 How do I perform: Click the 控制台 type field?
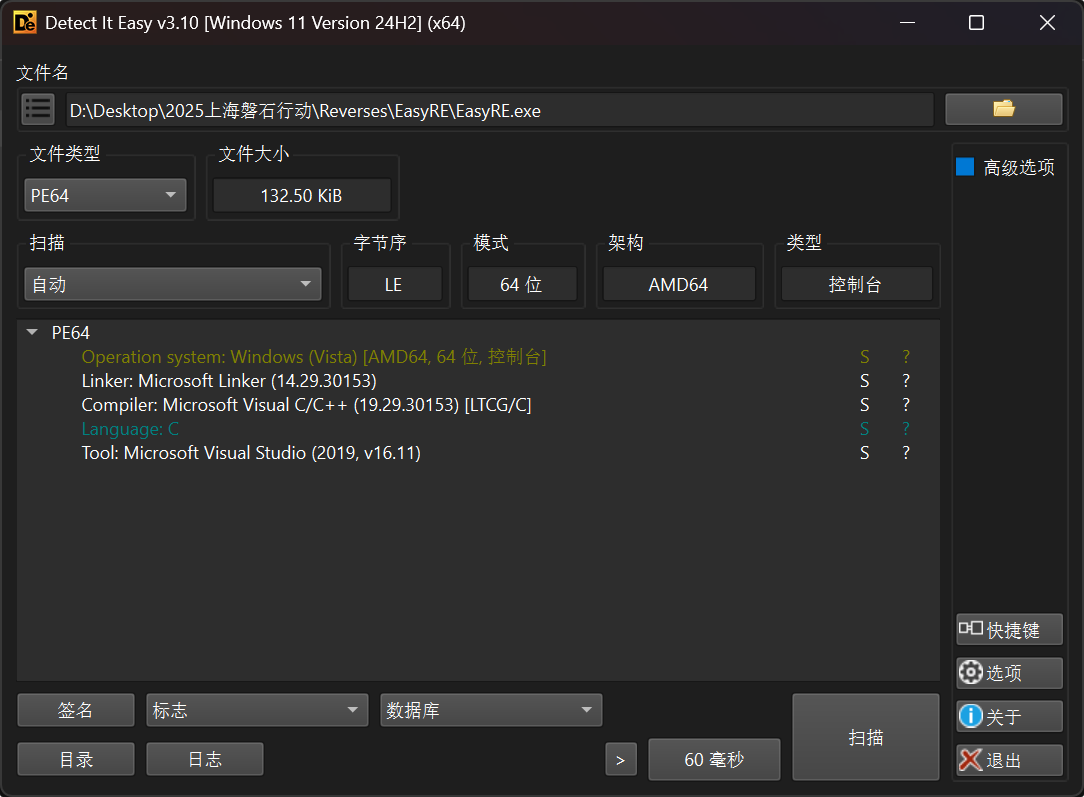856,284
